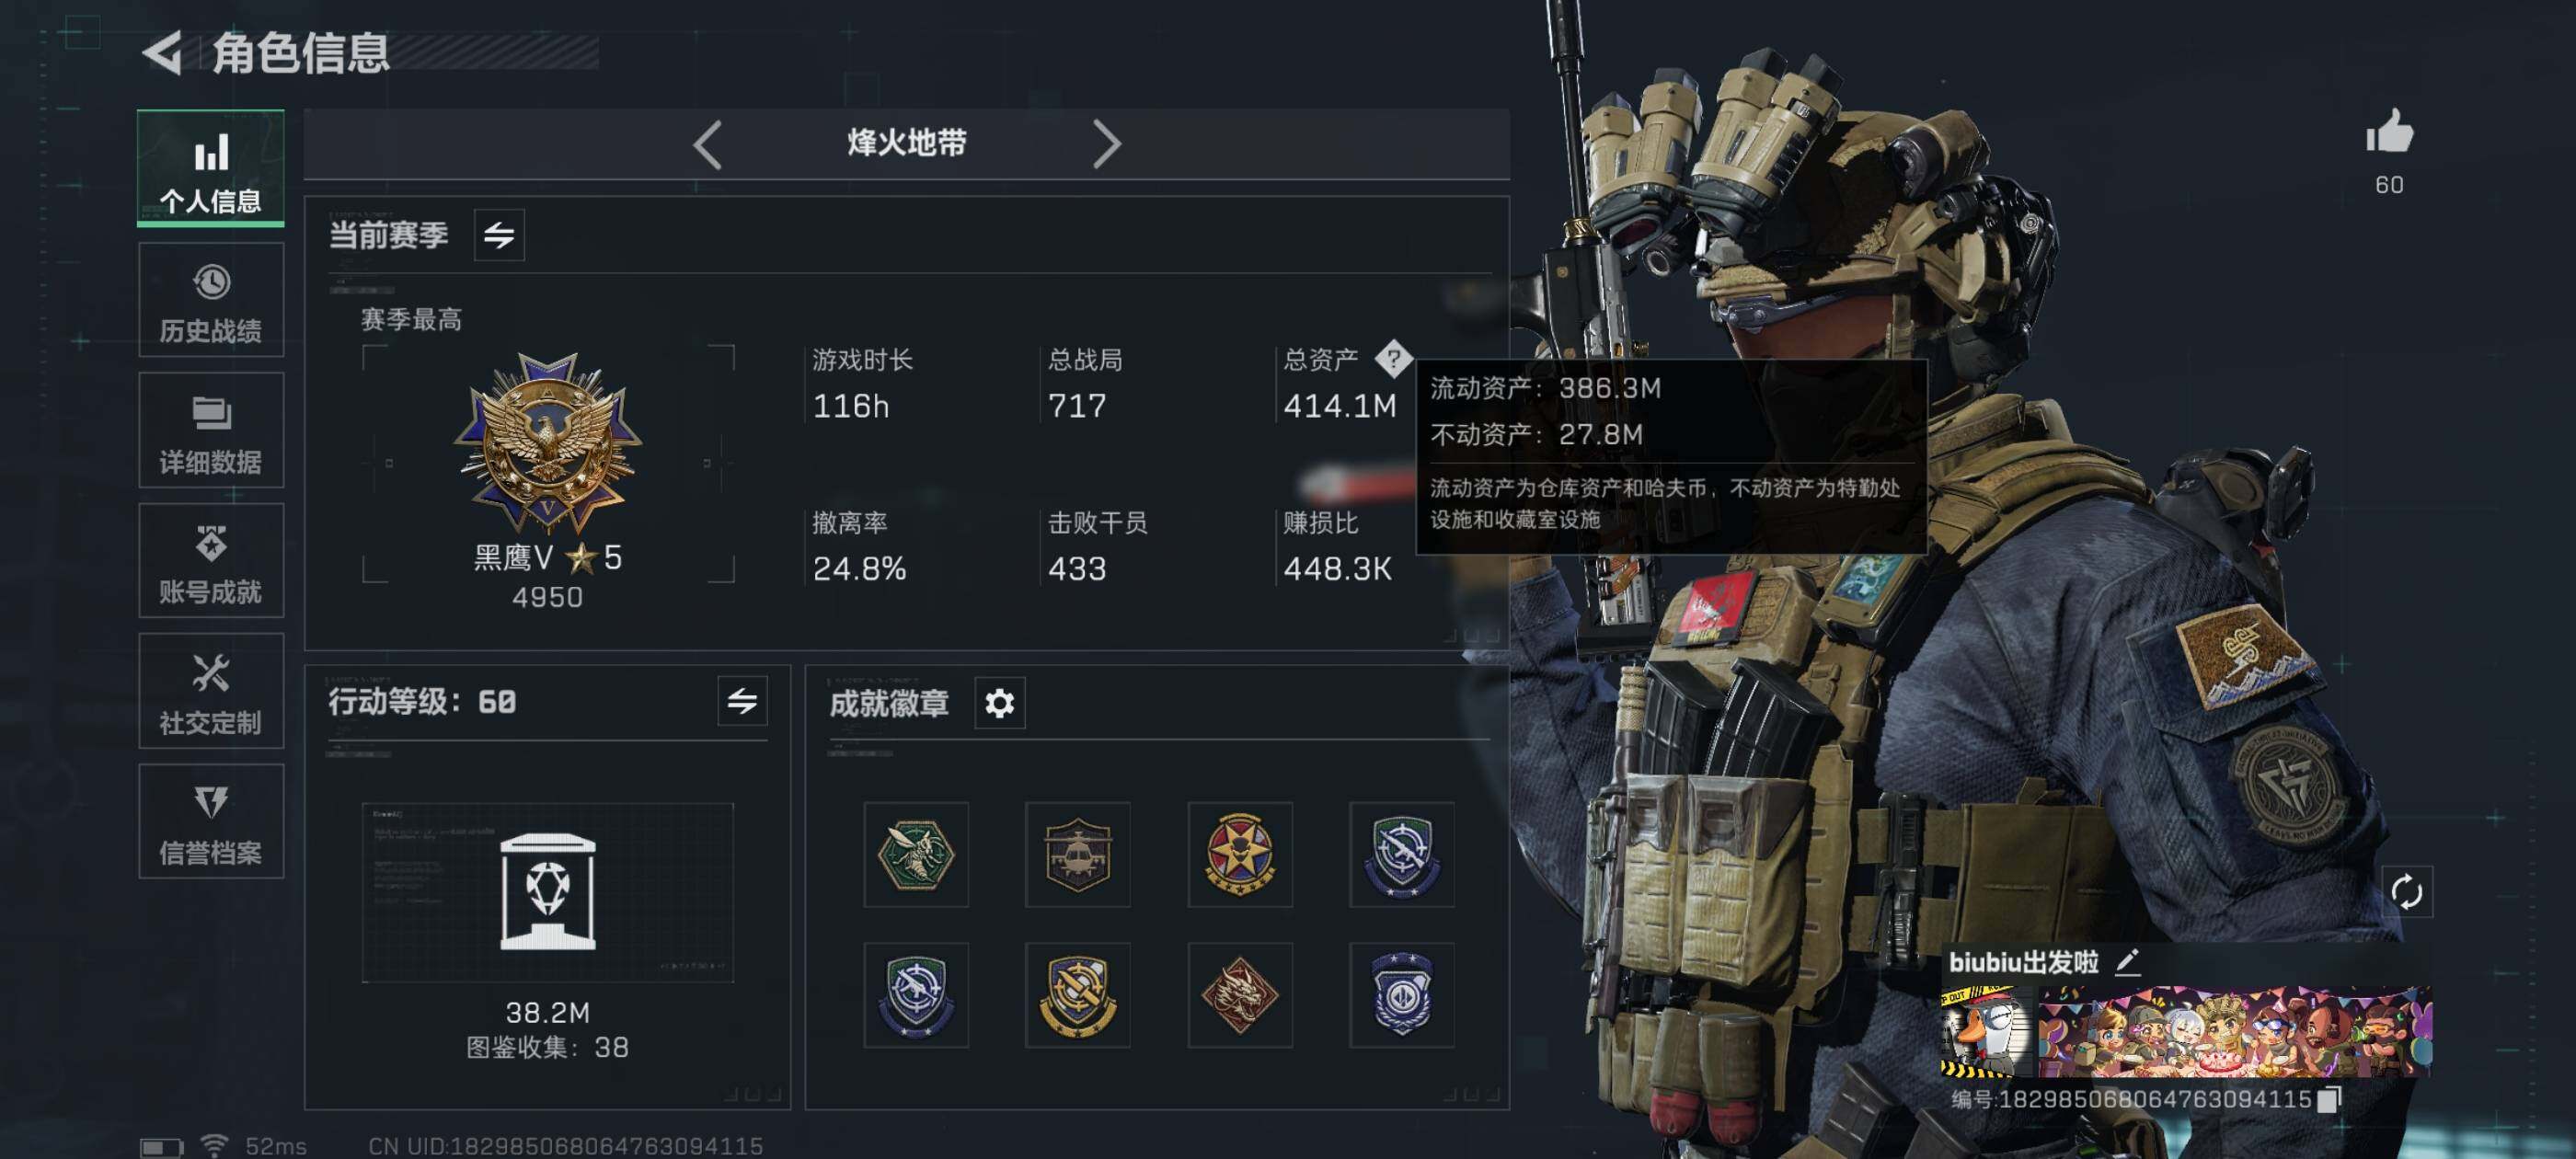The height and width of the screenshot is (1159, 2576).
Task: Open the 成就徽章 gear settings
Action: pos(999,703)
